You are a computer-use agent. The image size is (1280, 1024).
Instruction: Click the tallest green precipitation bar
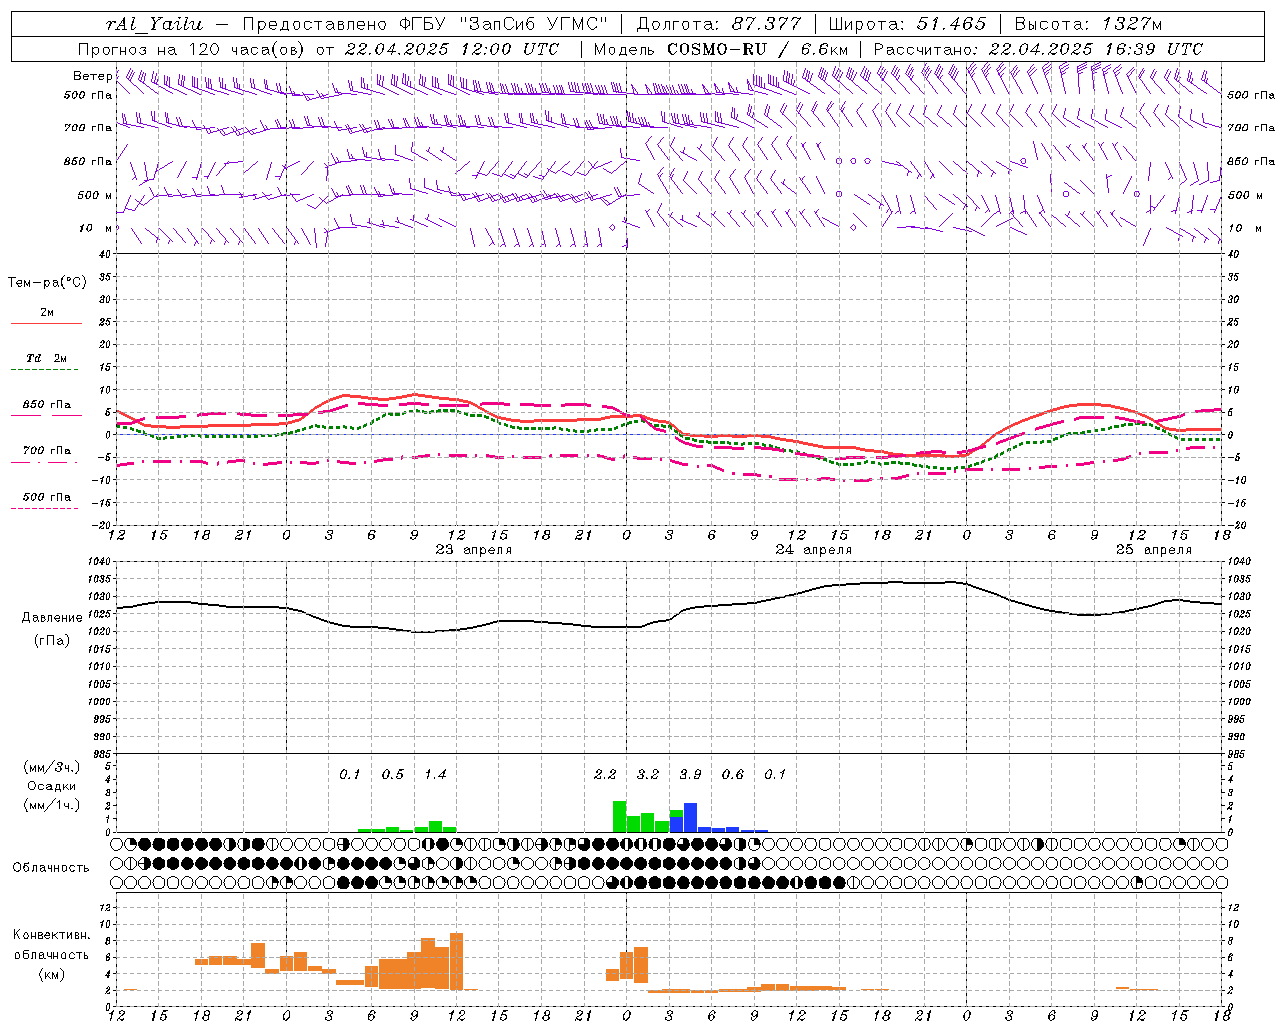(x=619, y=816)
